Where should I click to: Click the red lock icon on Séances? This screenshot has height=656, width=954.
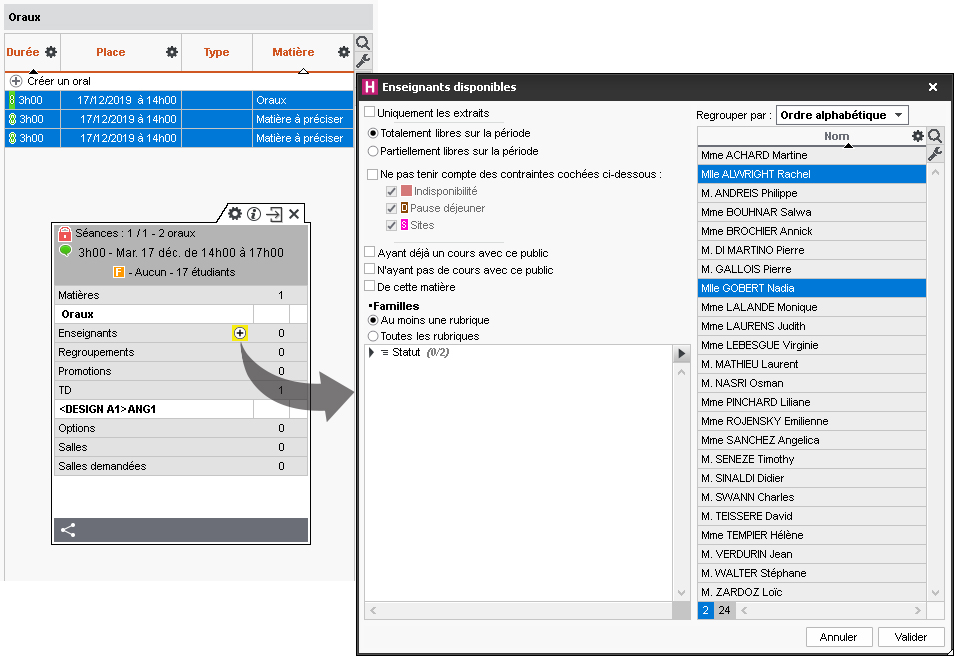pos(64,234)
